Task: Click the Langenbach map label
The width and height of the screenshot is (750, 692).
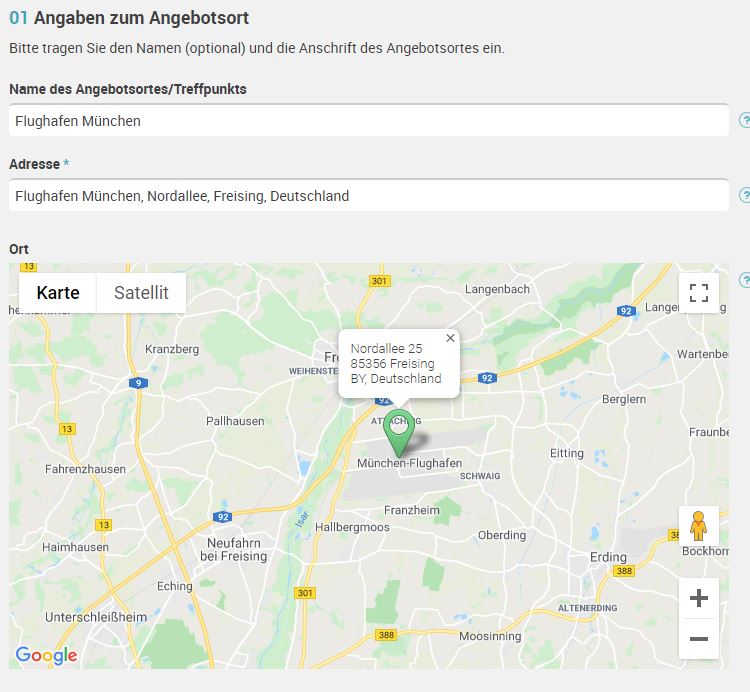Action: point(497,289)
